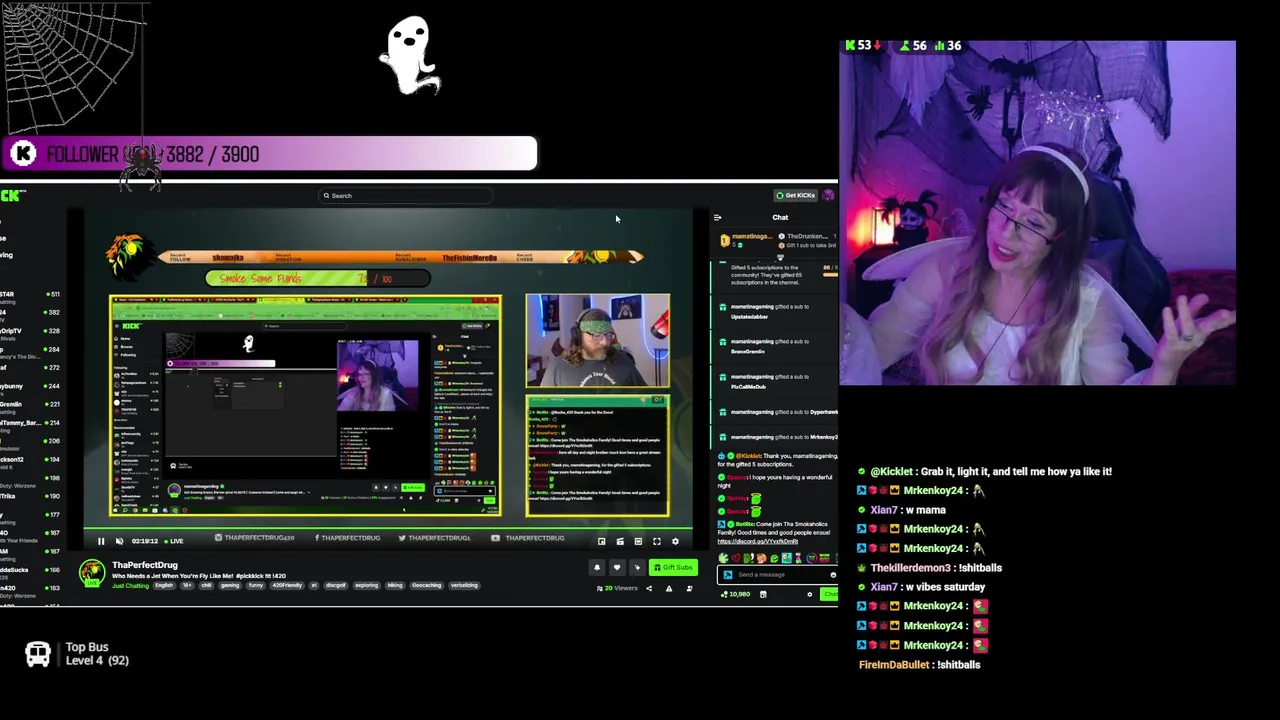The height and width of the screenshot is (720, 1280).
Task: Open the user profile avatar menu
Action: pyautogui.click(x=828, y=196)
